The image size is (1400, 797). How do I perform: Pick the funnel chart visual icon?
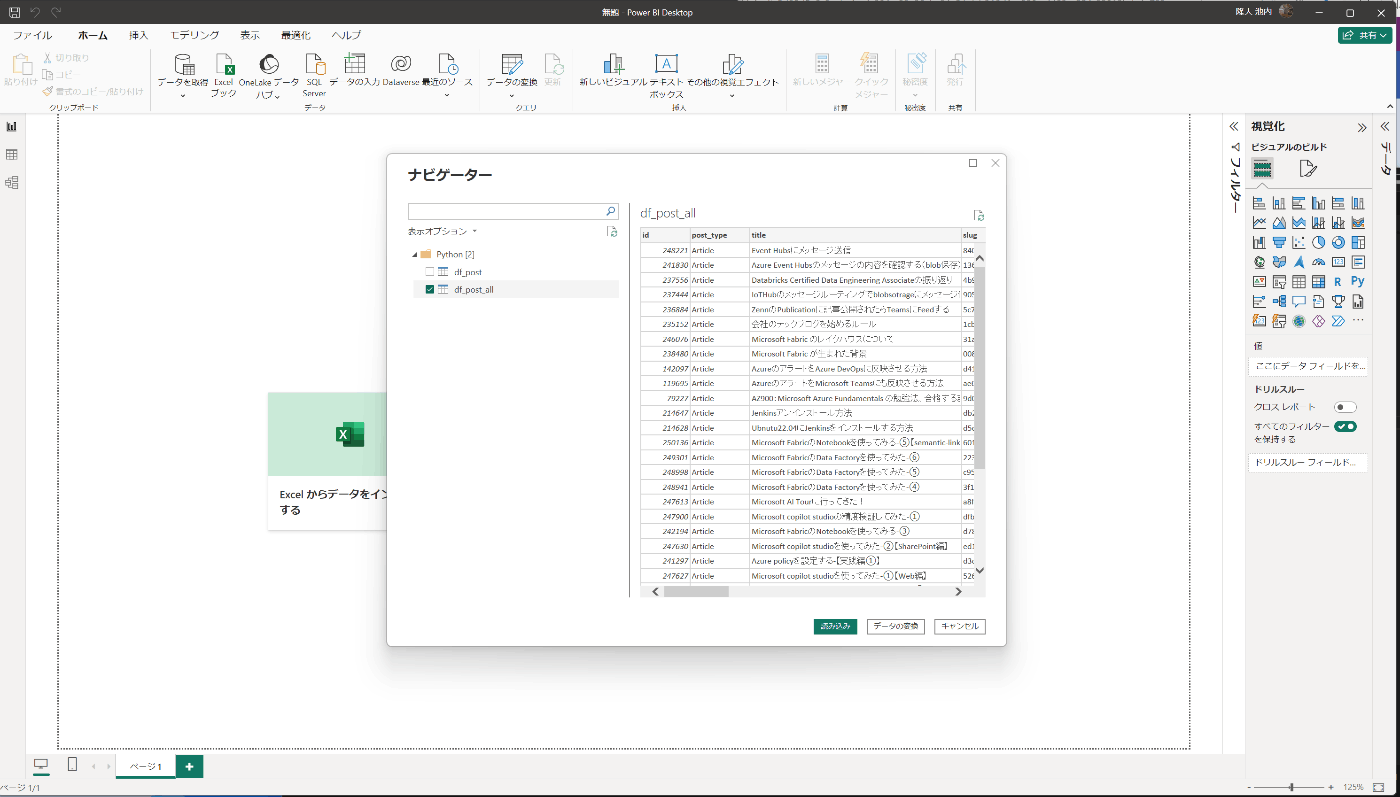point(1279,242)
